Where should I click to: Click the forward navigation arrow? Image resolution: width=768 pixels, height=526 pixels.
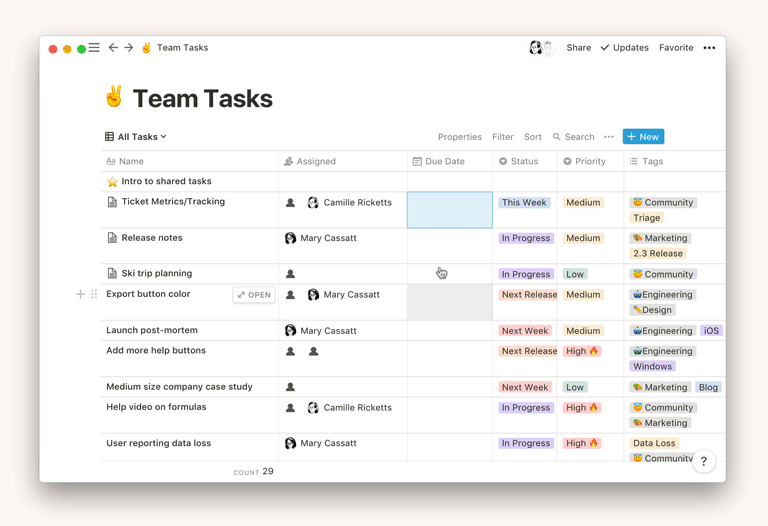[129, 48]
